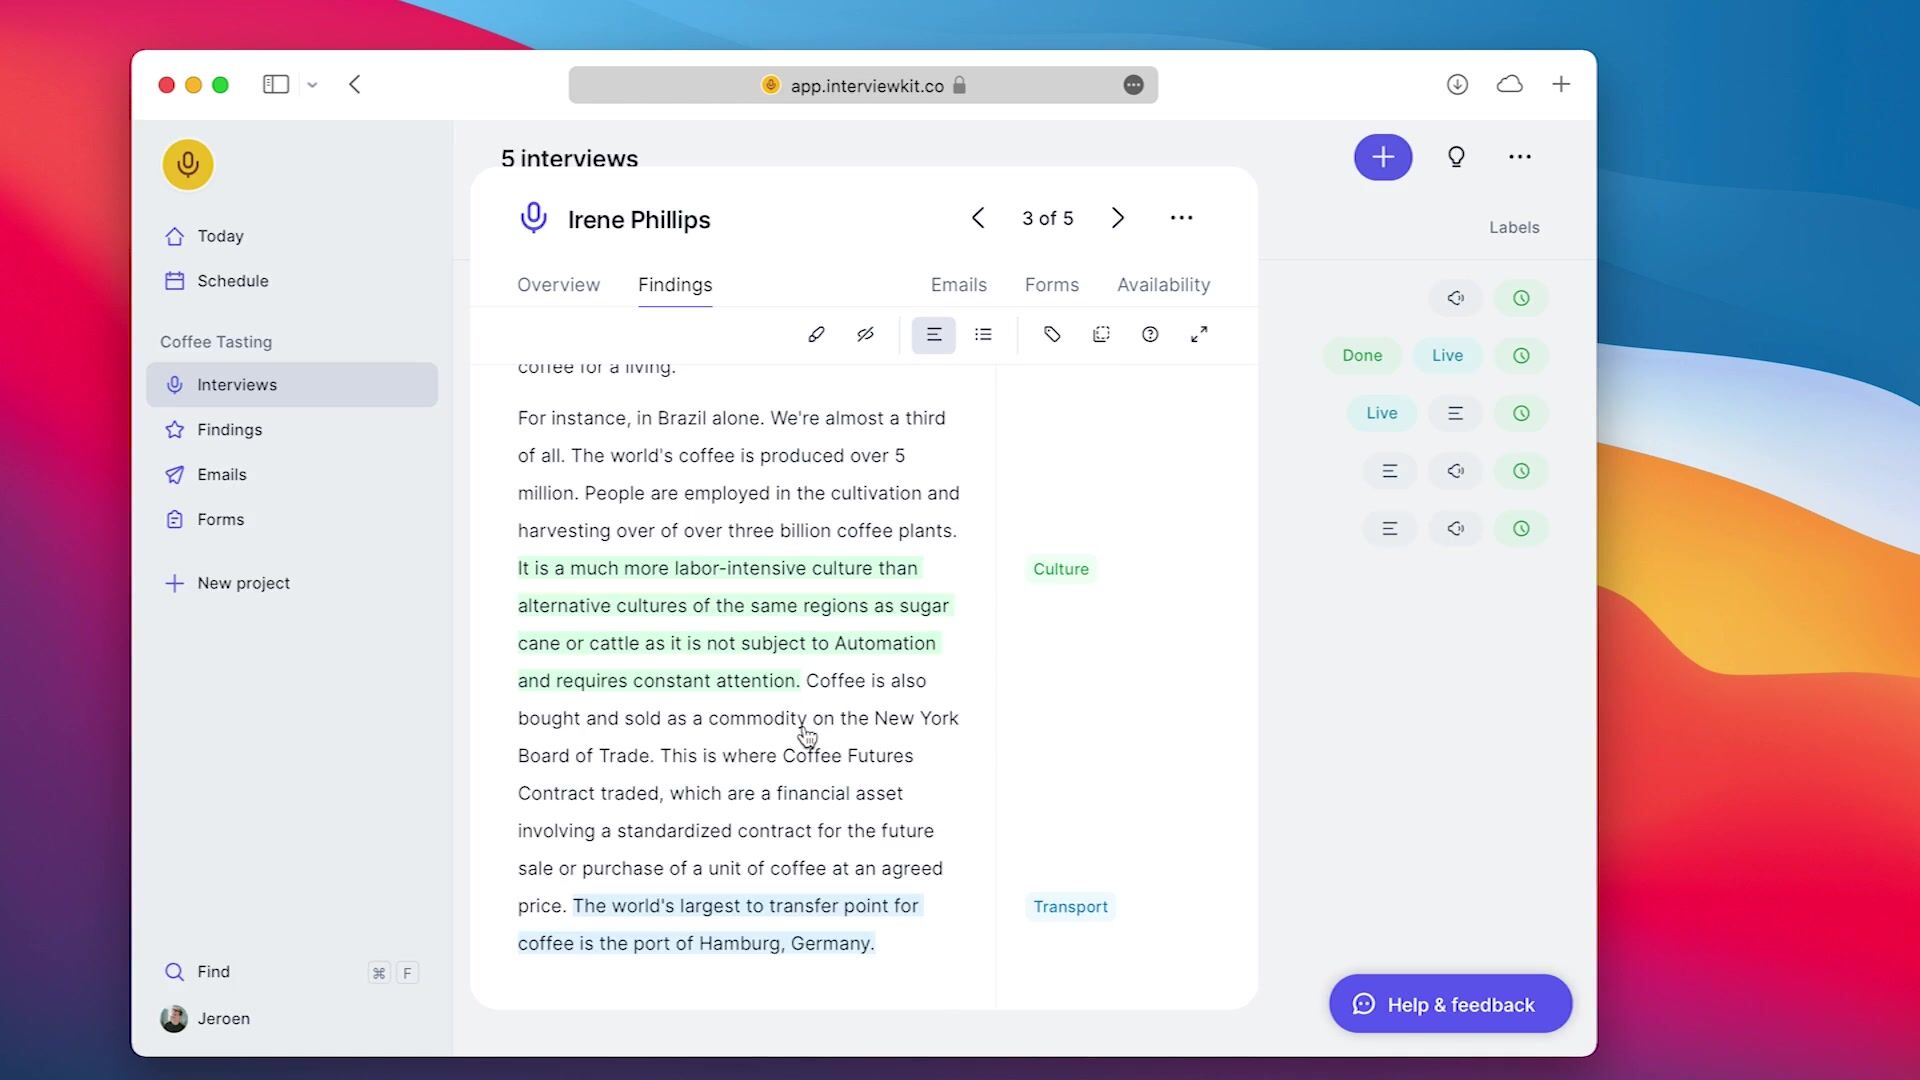The height and width of the screenshot is (1080, 1920).
Task: Switch to the Emails tab in interview panel
Action: 959,285
